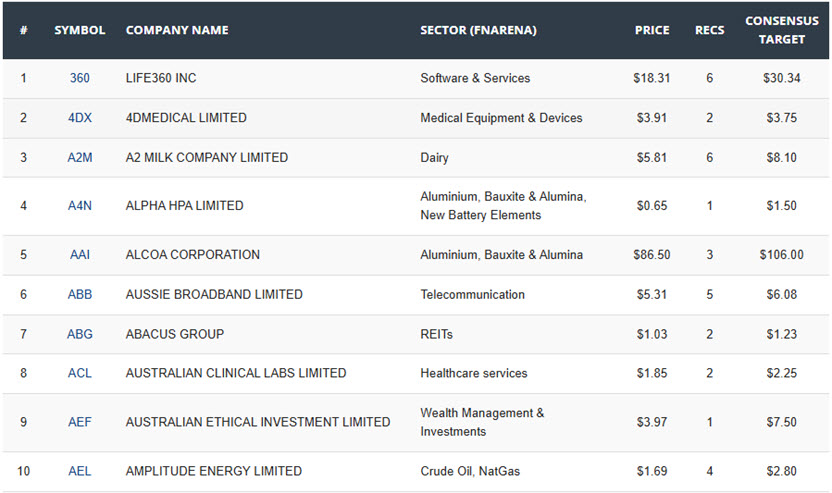
Task: Click the RECS column header
Action: (709, 30)
